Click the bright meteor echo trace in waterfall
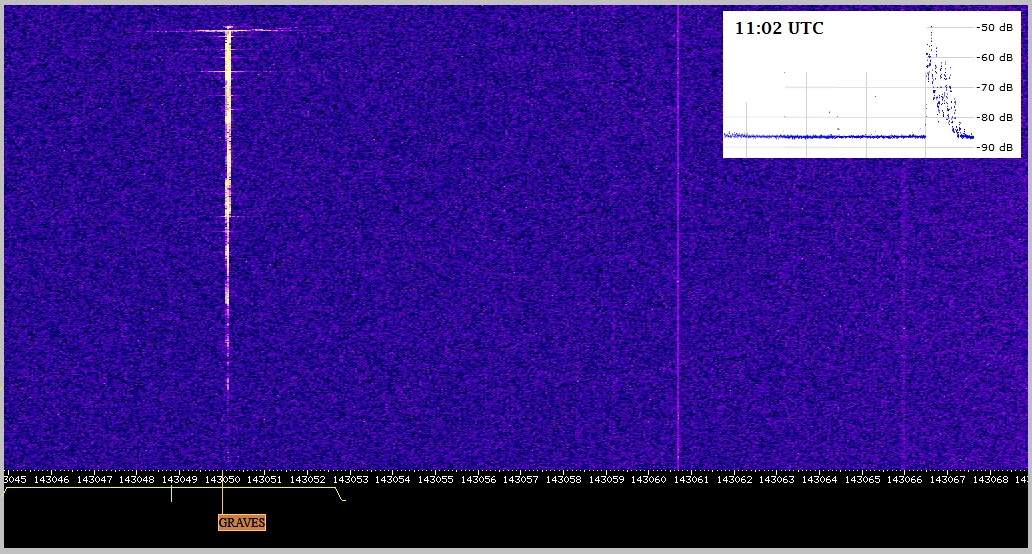The width and height of the screenshot is (1032, 554). click(228, 164)
